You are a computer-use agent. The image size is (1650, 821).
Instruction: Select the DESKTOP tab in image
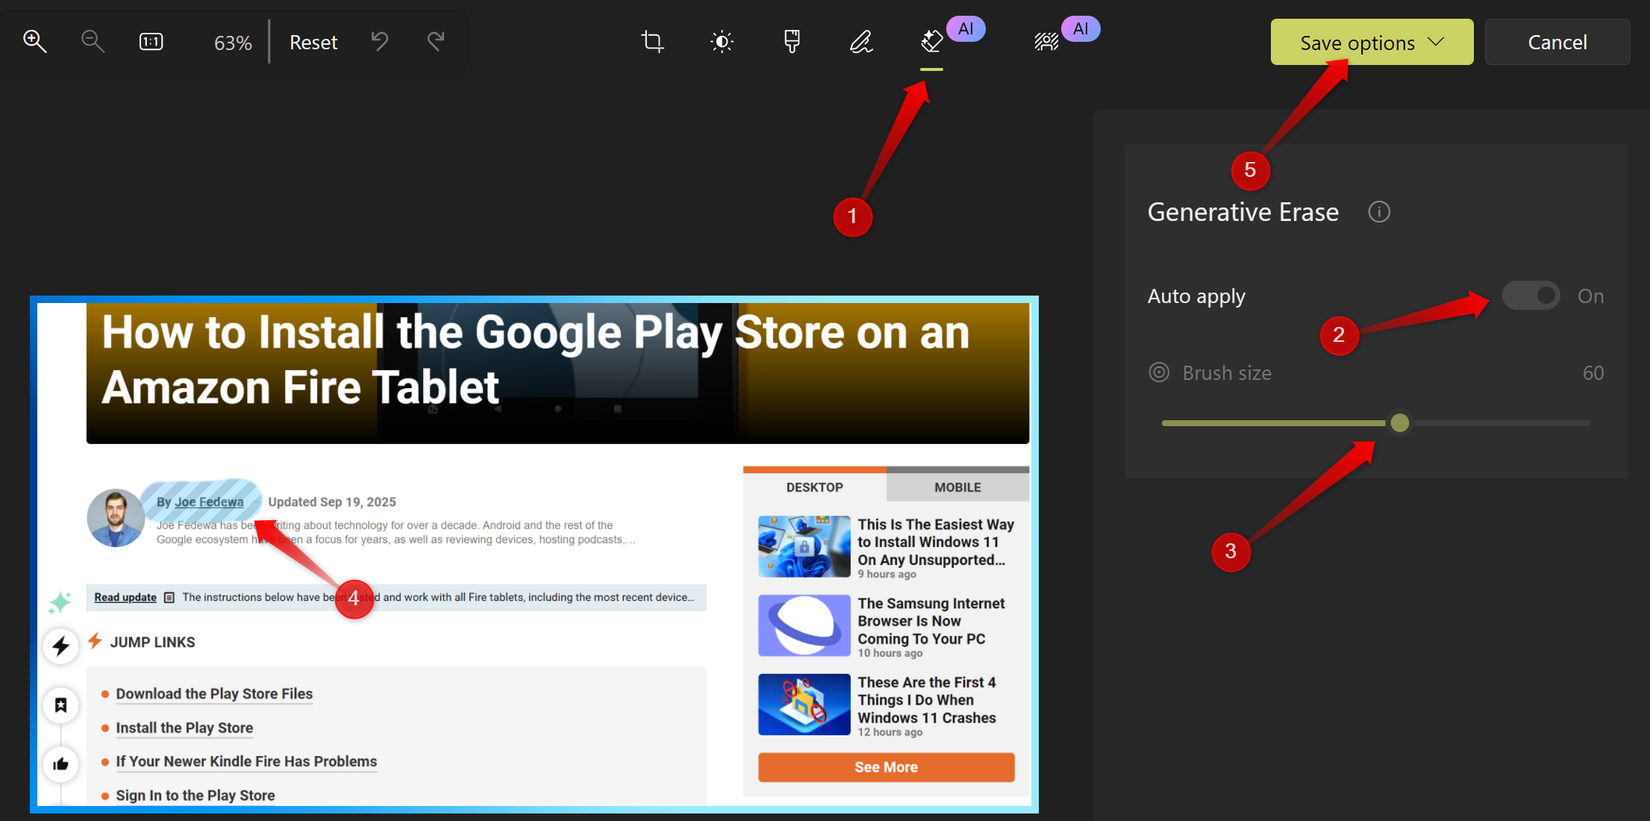[x=814, y=487]
